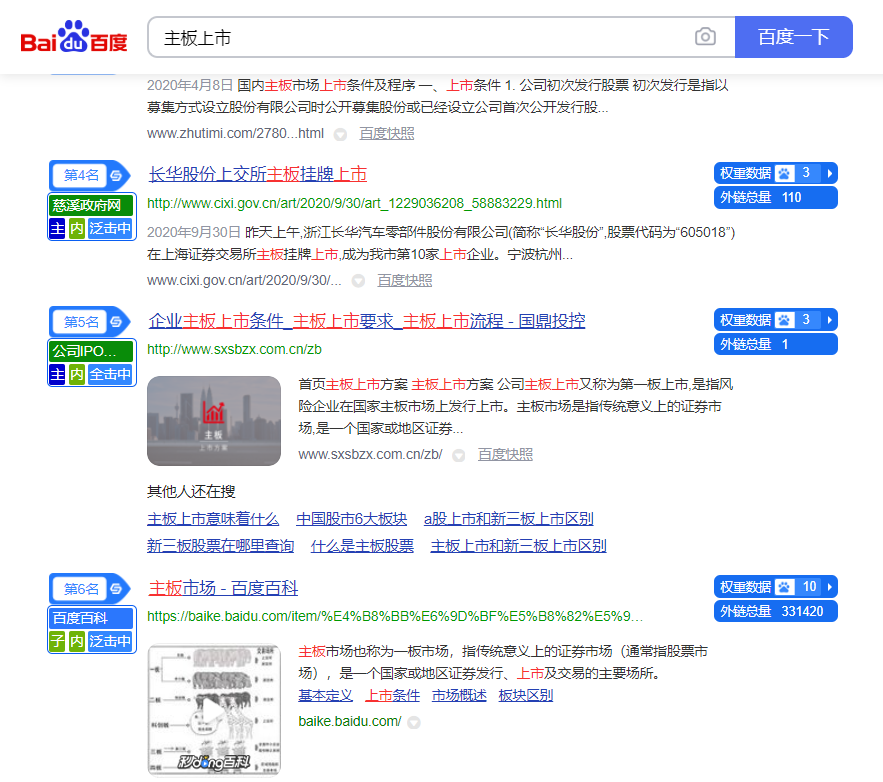Click the baike.baidu.com/item green URL
This screenshot has width=883, height=782.
394,616
